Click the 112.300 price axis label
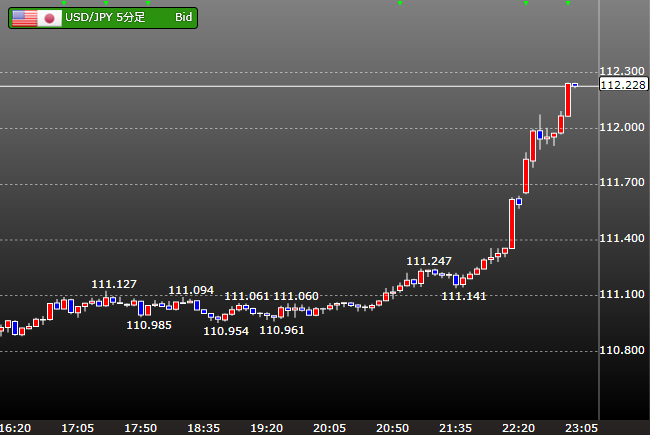Screen dimensions: 650x435 pyautogui.click(x=622, y=71)
